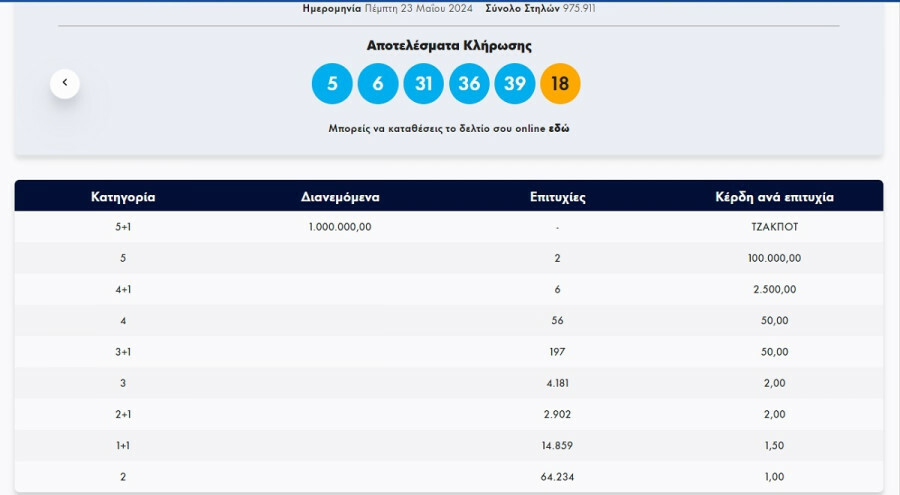Click the date Πέμπτη 23 Μαΐου 2024

tap(430, 8)
